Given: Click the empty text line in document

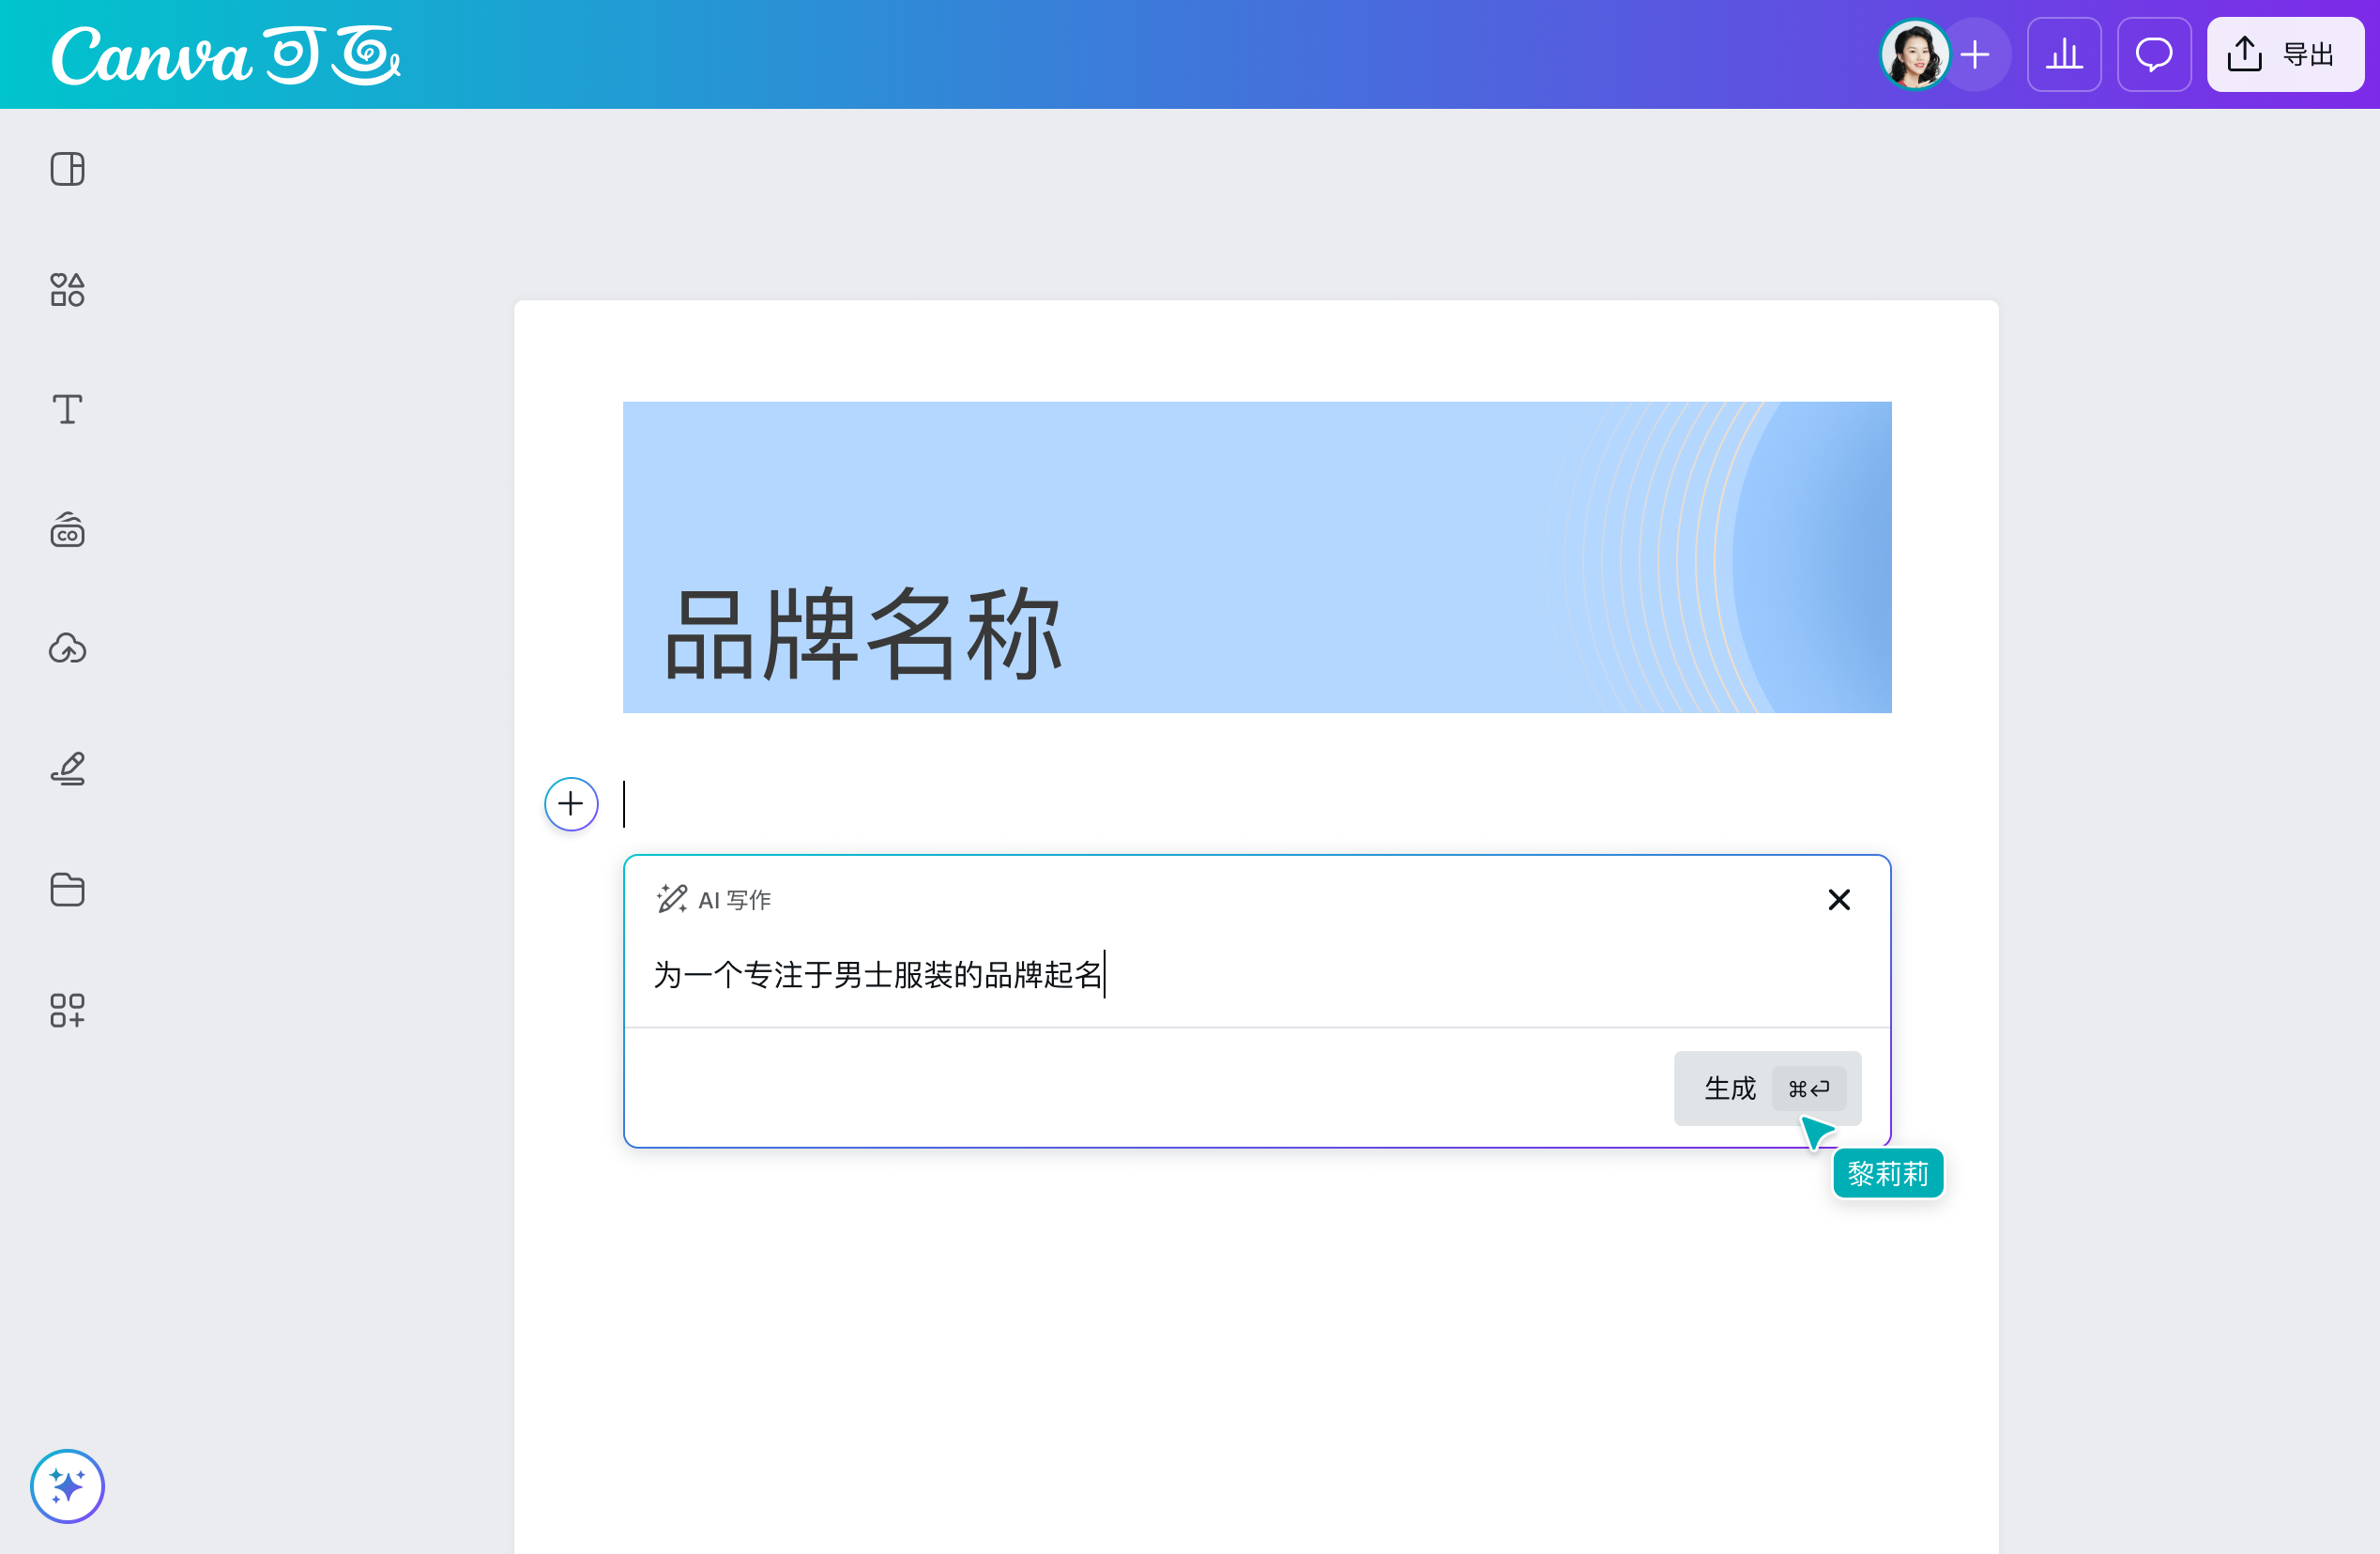Looking at the screenshot, I should click(x=1257, y=803).
